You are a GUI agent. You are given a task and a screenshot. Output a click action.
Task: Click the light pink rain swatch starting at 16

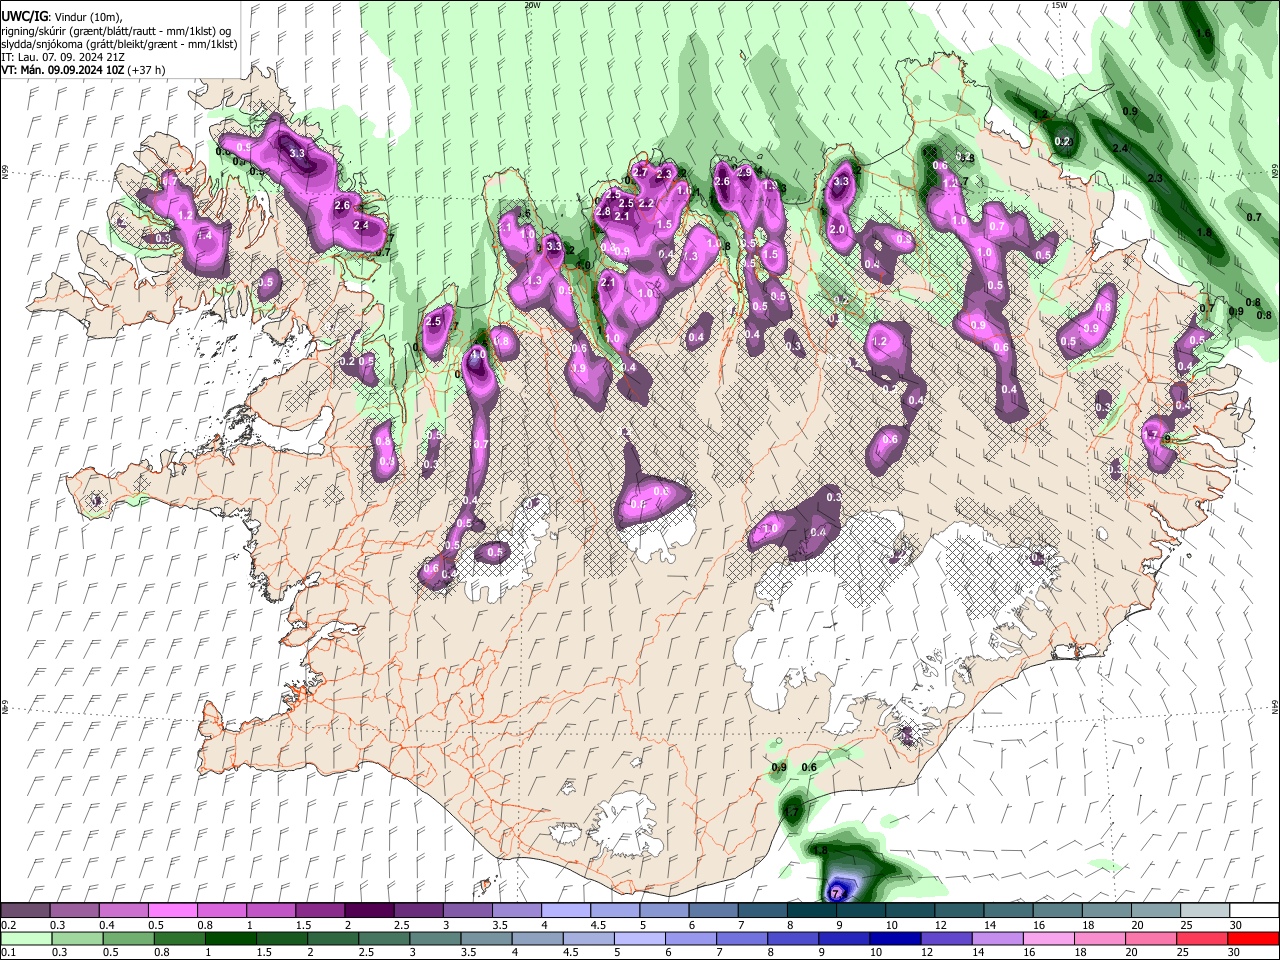tap(1049, 938)
